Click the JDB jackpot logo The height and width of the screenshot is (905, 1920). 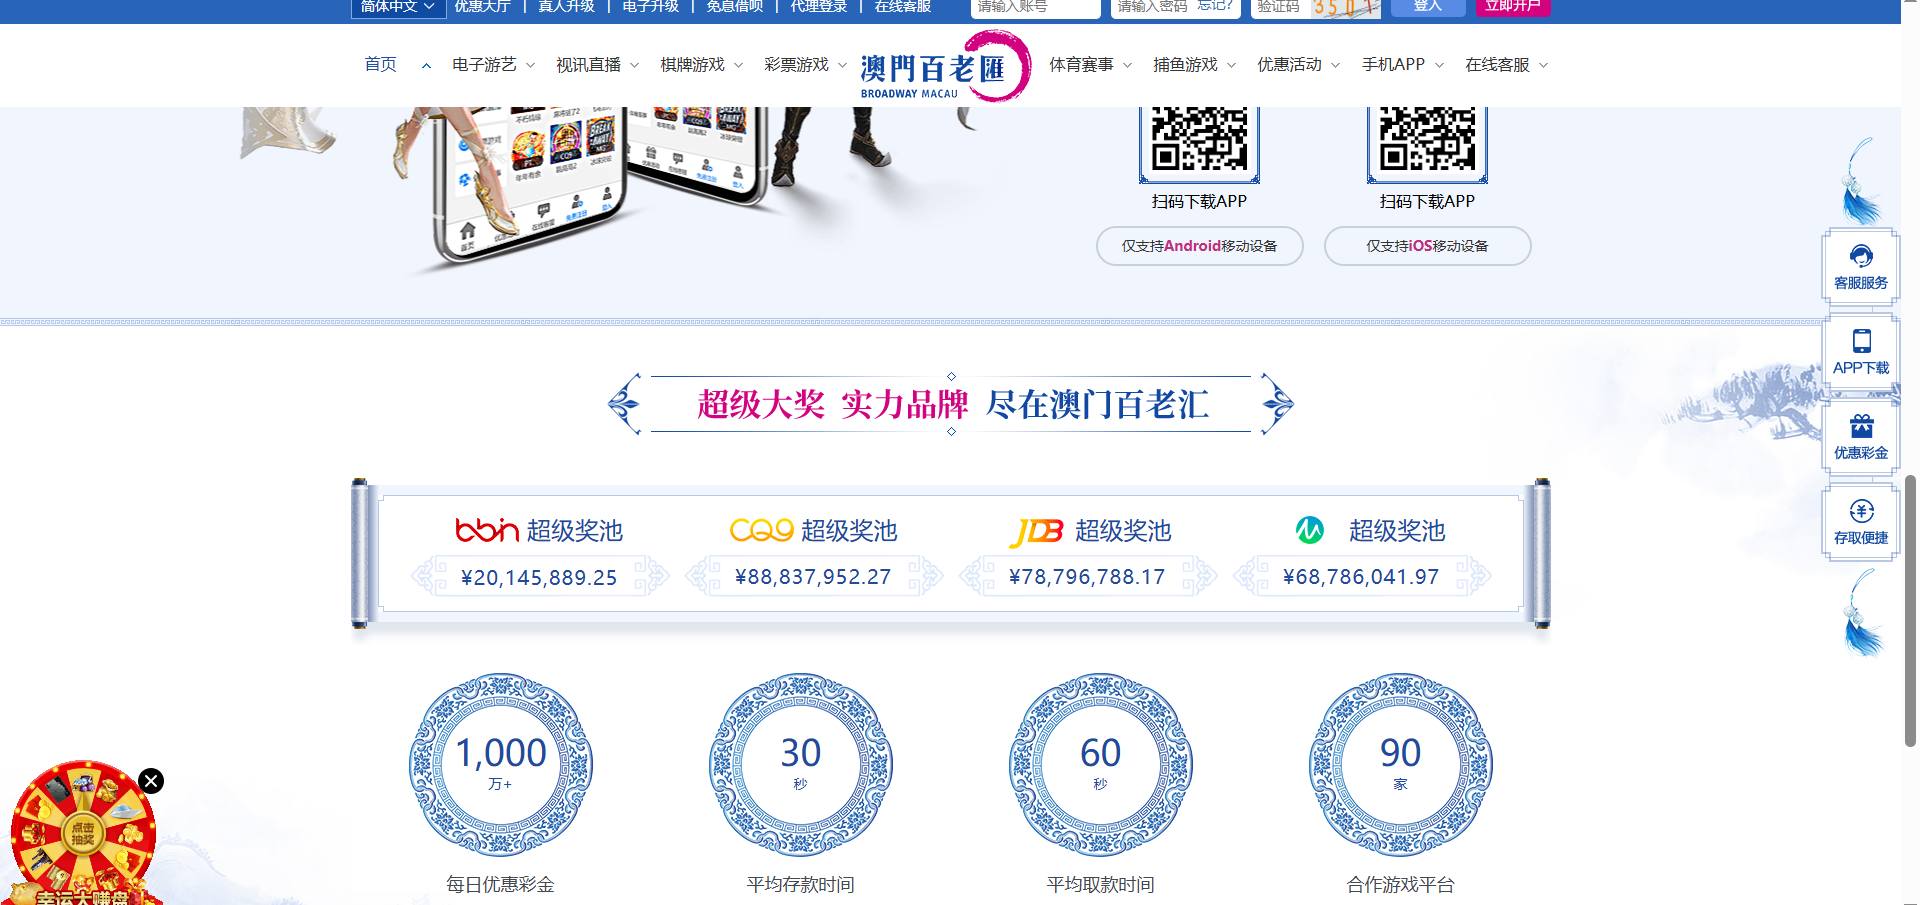click(1036, 531)
